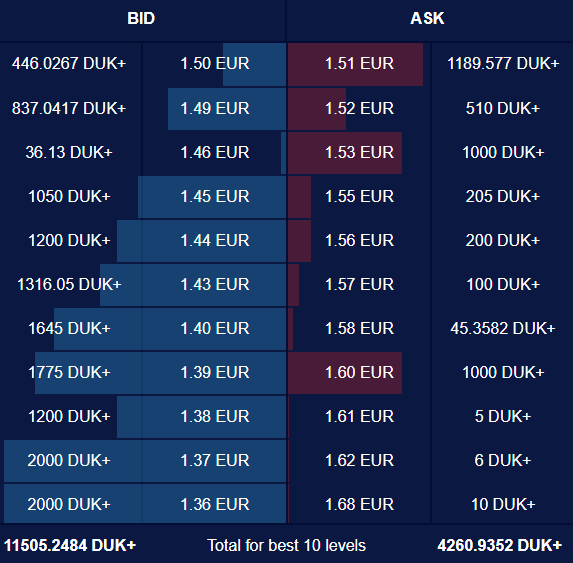Click the 1775 DUK+ bid volume
The height and width of the screenshot is (563, 573).
pos(69,373)
